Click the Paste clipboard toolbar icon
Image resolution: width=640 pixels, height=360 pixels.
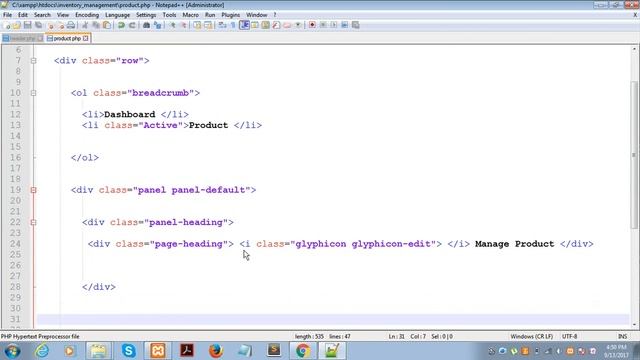coord(107,25)
